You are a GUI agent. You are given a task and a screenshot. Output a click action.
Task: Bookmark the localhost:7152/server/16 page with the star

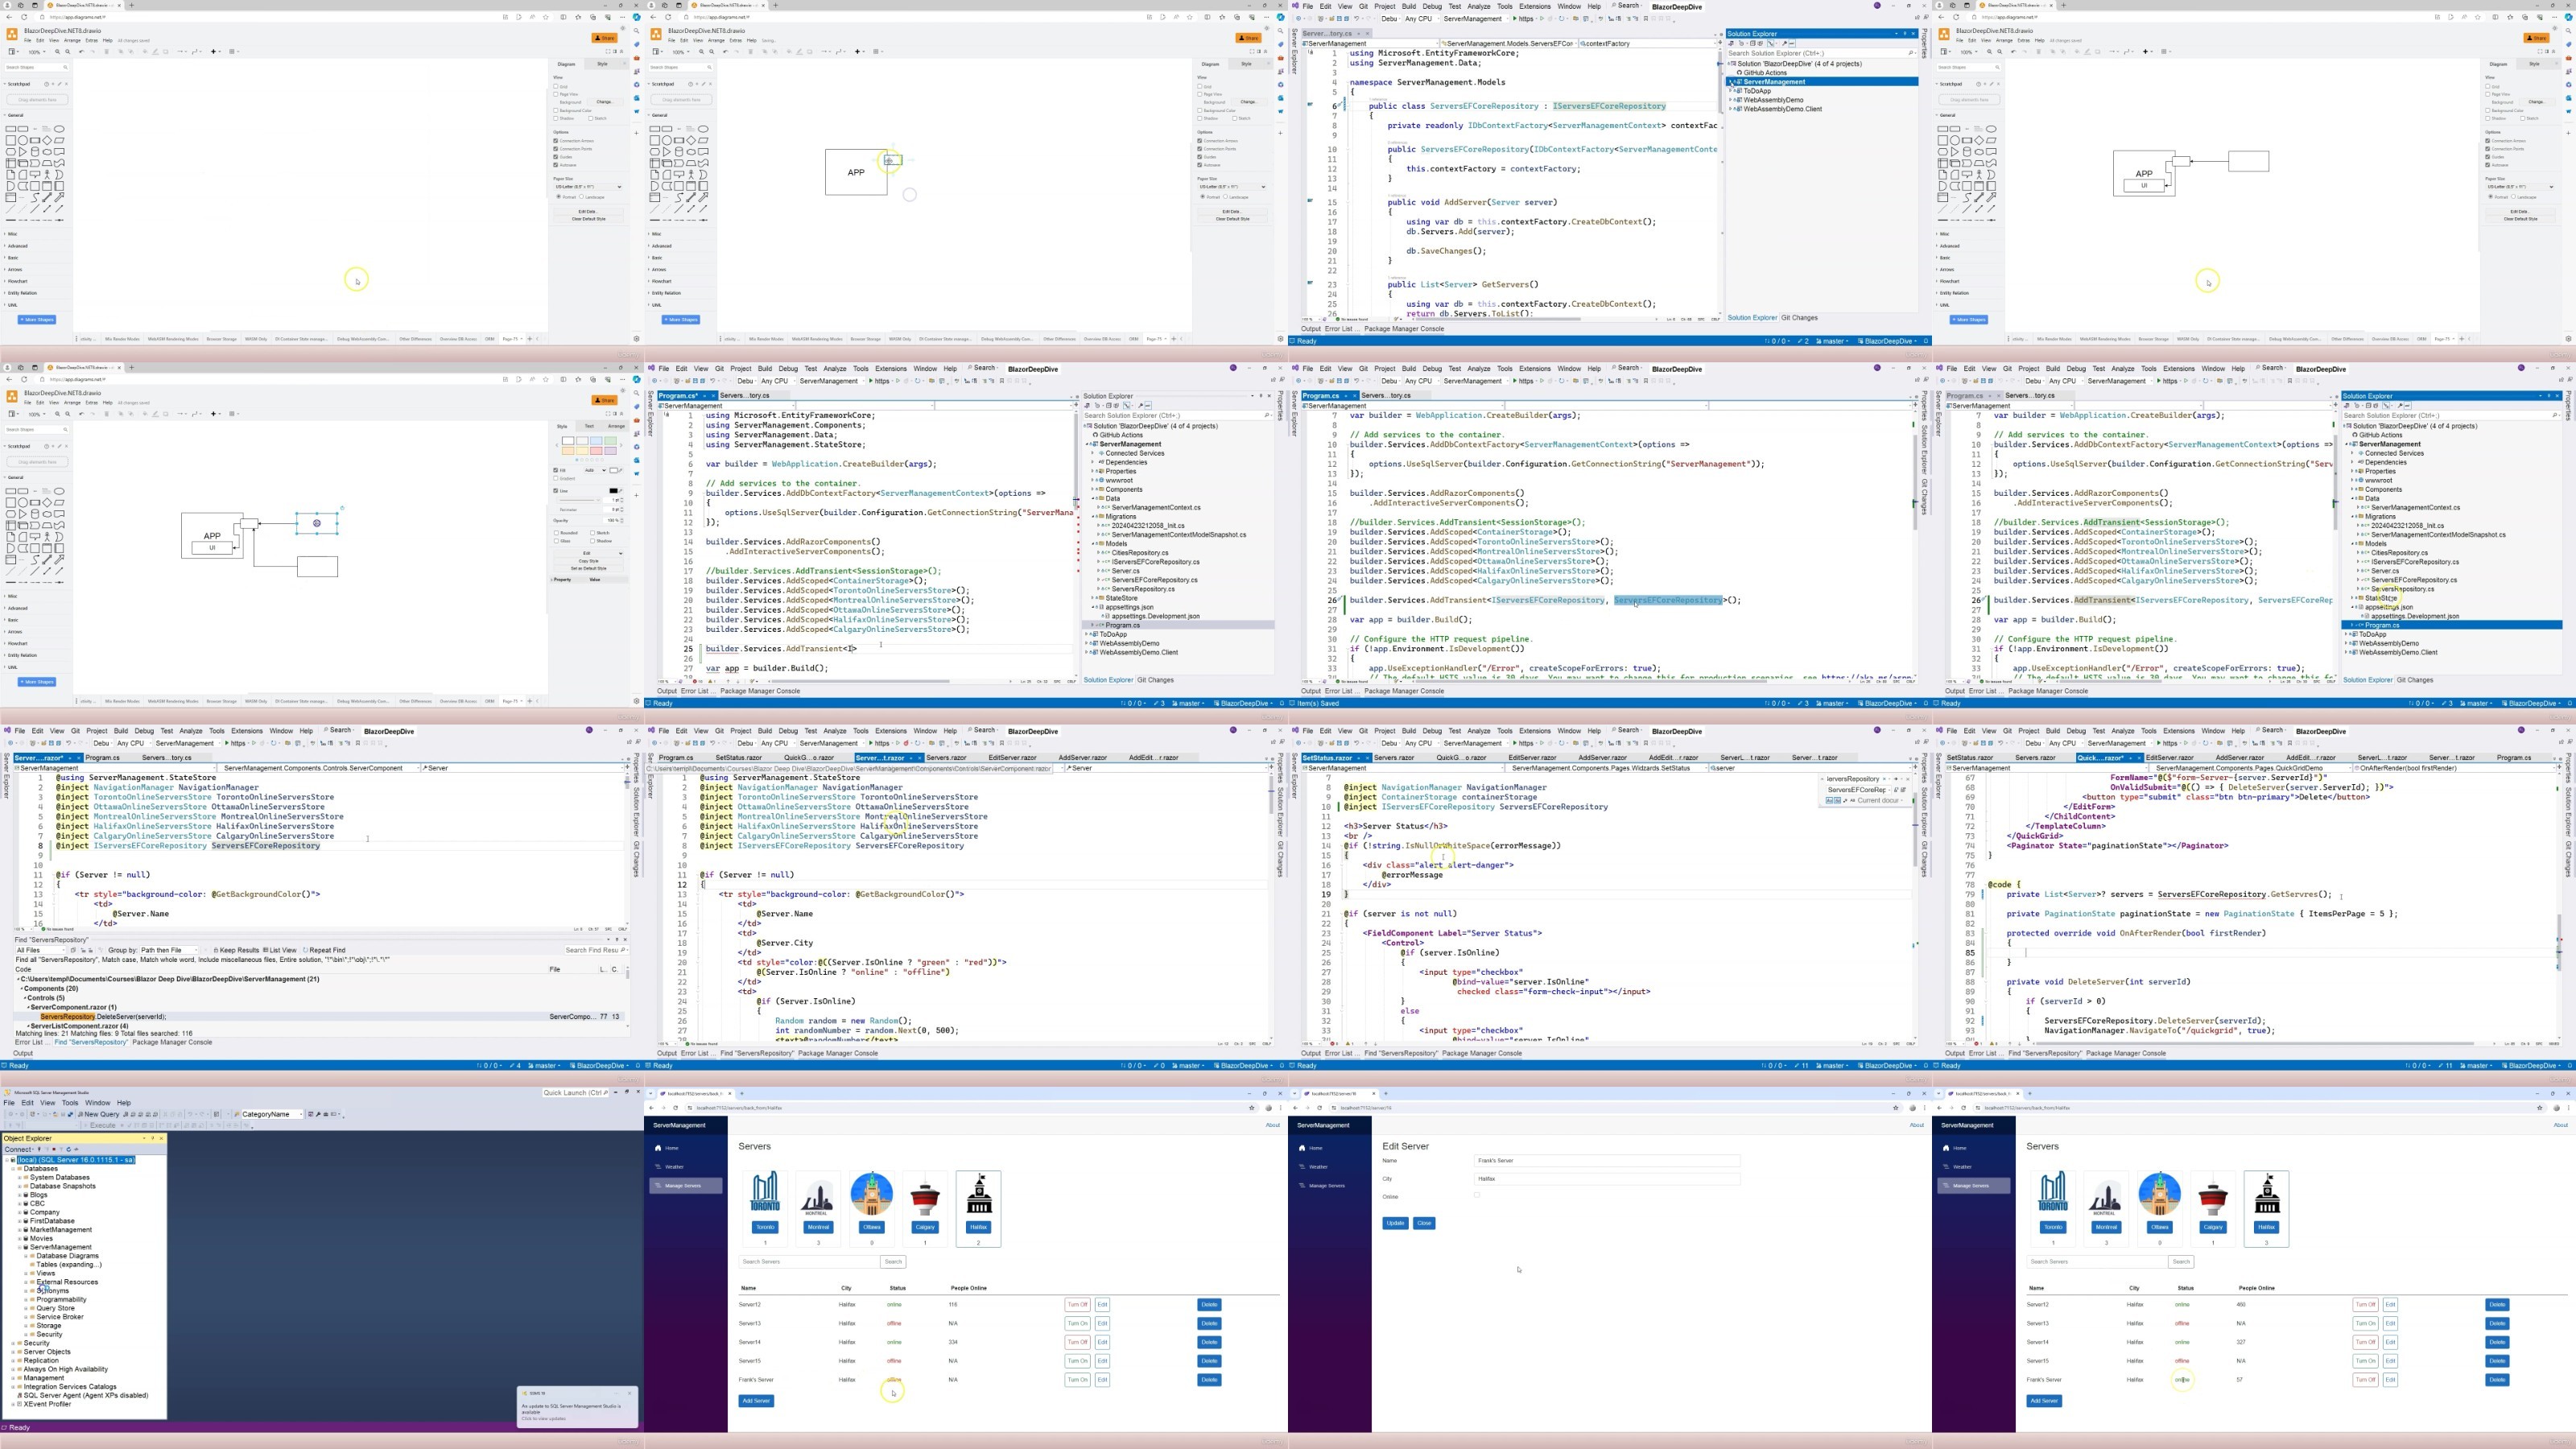coord(1896,1108)
